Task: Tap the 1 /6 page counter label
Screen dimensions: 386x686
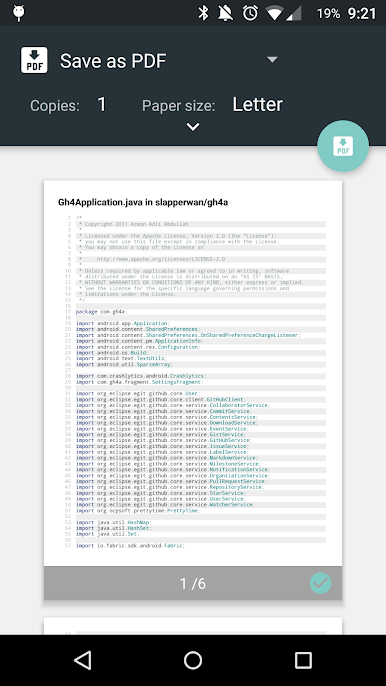Action: pyautogui.click(x=193, y=583)
